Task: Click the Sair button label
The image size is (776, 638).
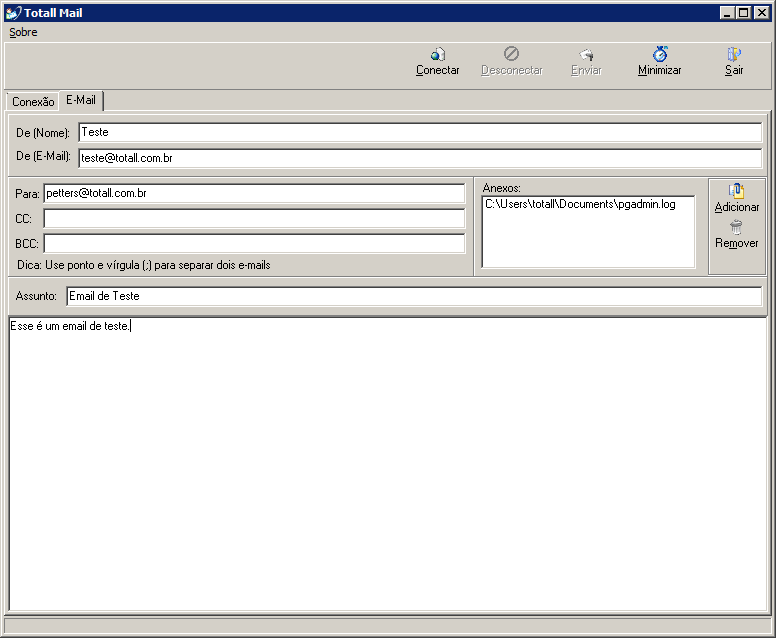Action: [x=734, y=70]
